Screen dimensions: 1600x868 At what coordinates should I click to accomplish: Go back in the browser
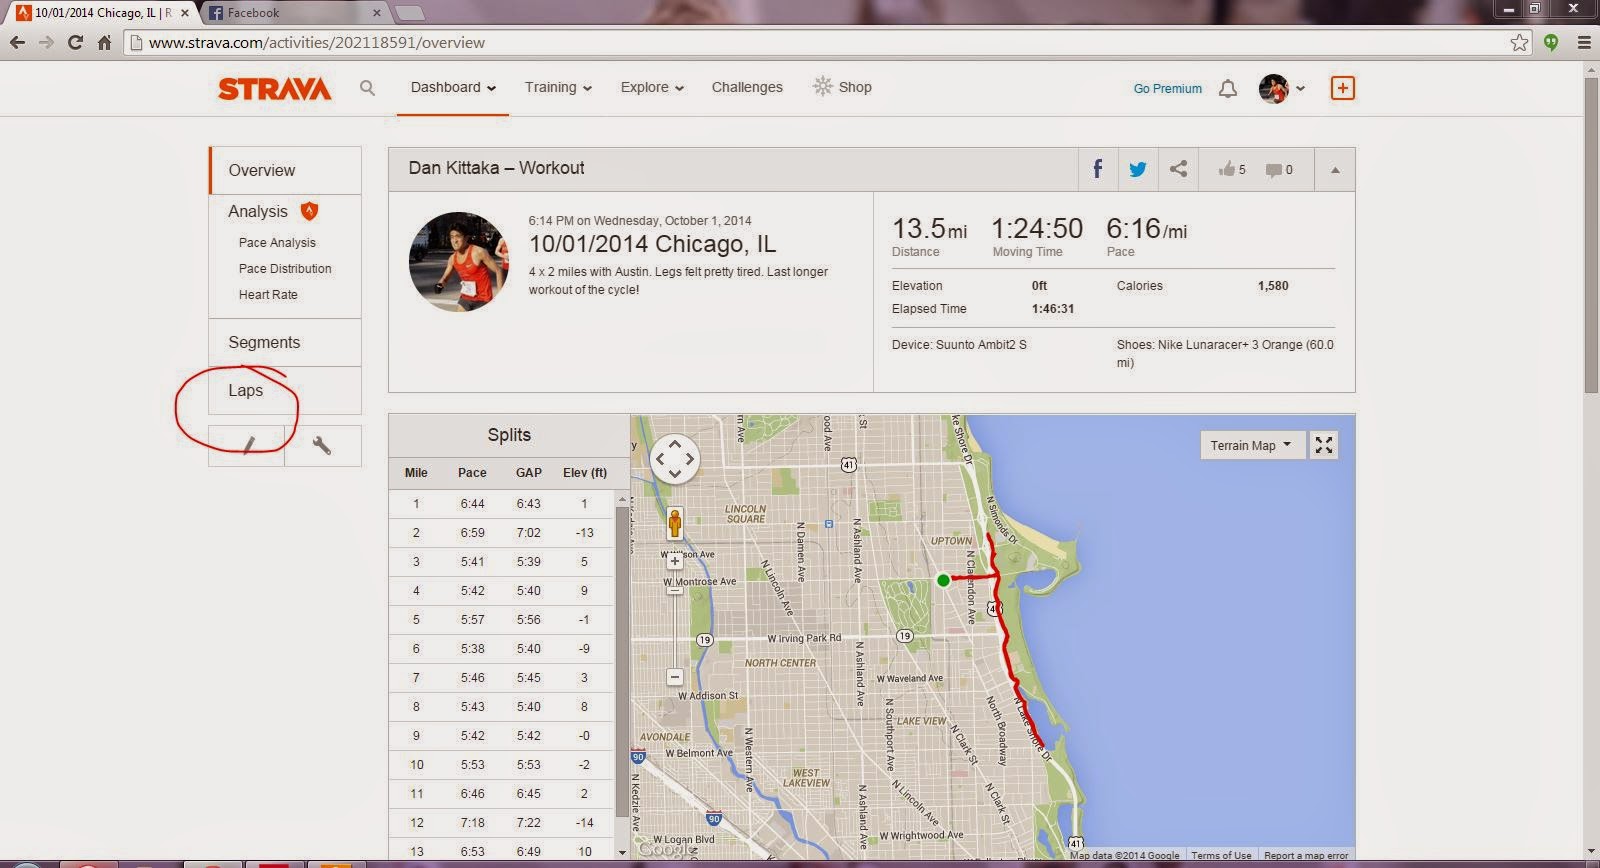pyautogui.click(x=17, y=42)
